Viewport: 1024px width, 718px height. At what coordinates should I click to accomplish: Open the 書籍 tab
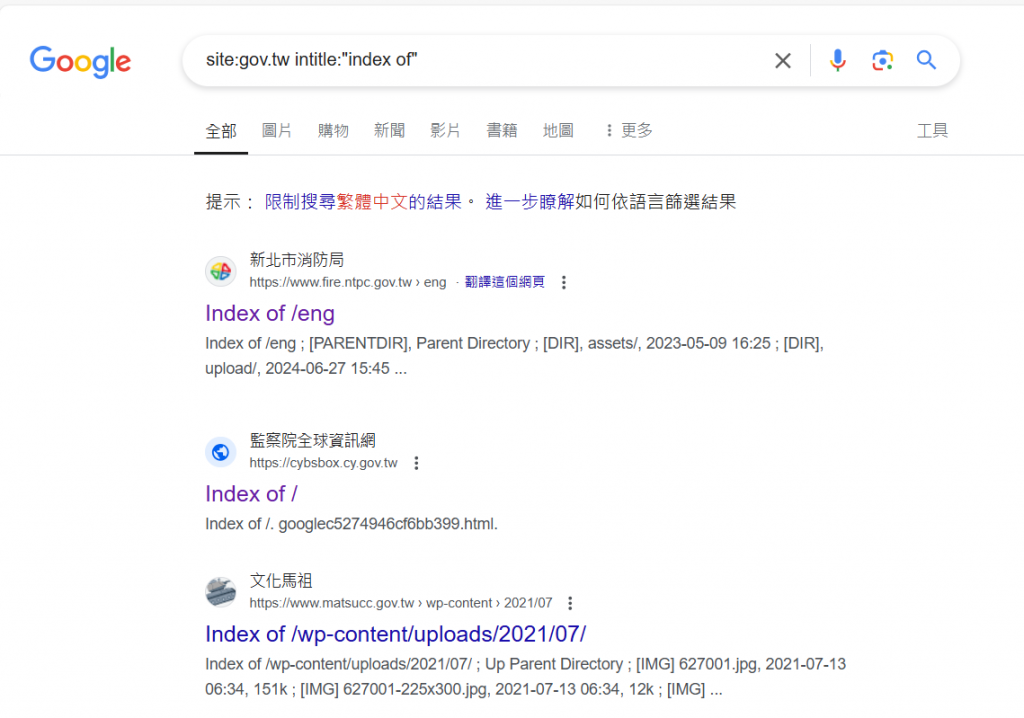click(502, 131)
